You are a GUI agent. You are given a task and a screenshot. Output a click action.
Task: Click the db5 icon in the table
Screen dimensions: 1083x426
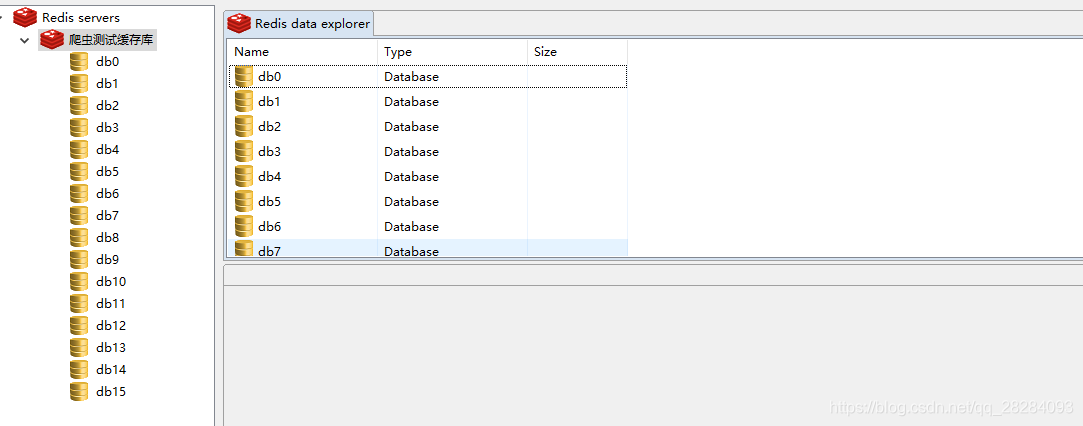(x=244, y=202)
